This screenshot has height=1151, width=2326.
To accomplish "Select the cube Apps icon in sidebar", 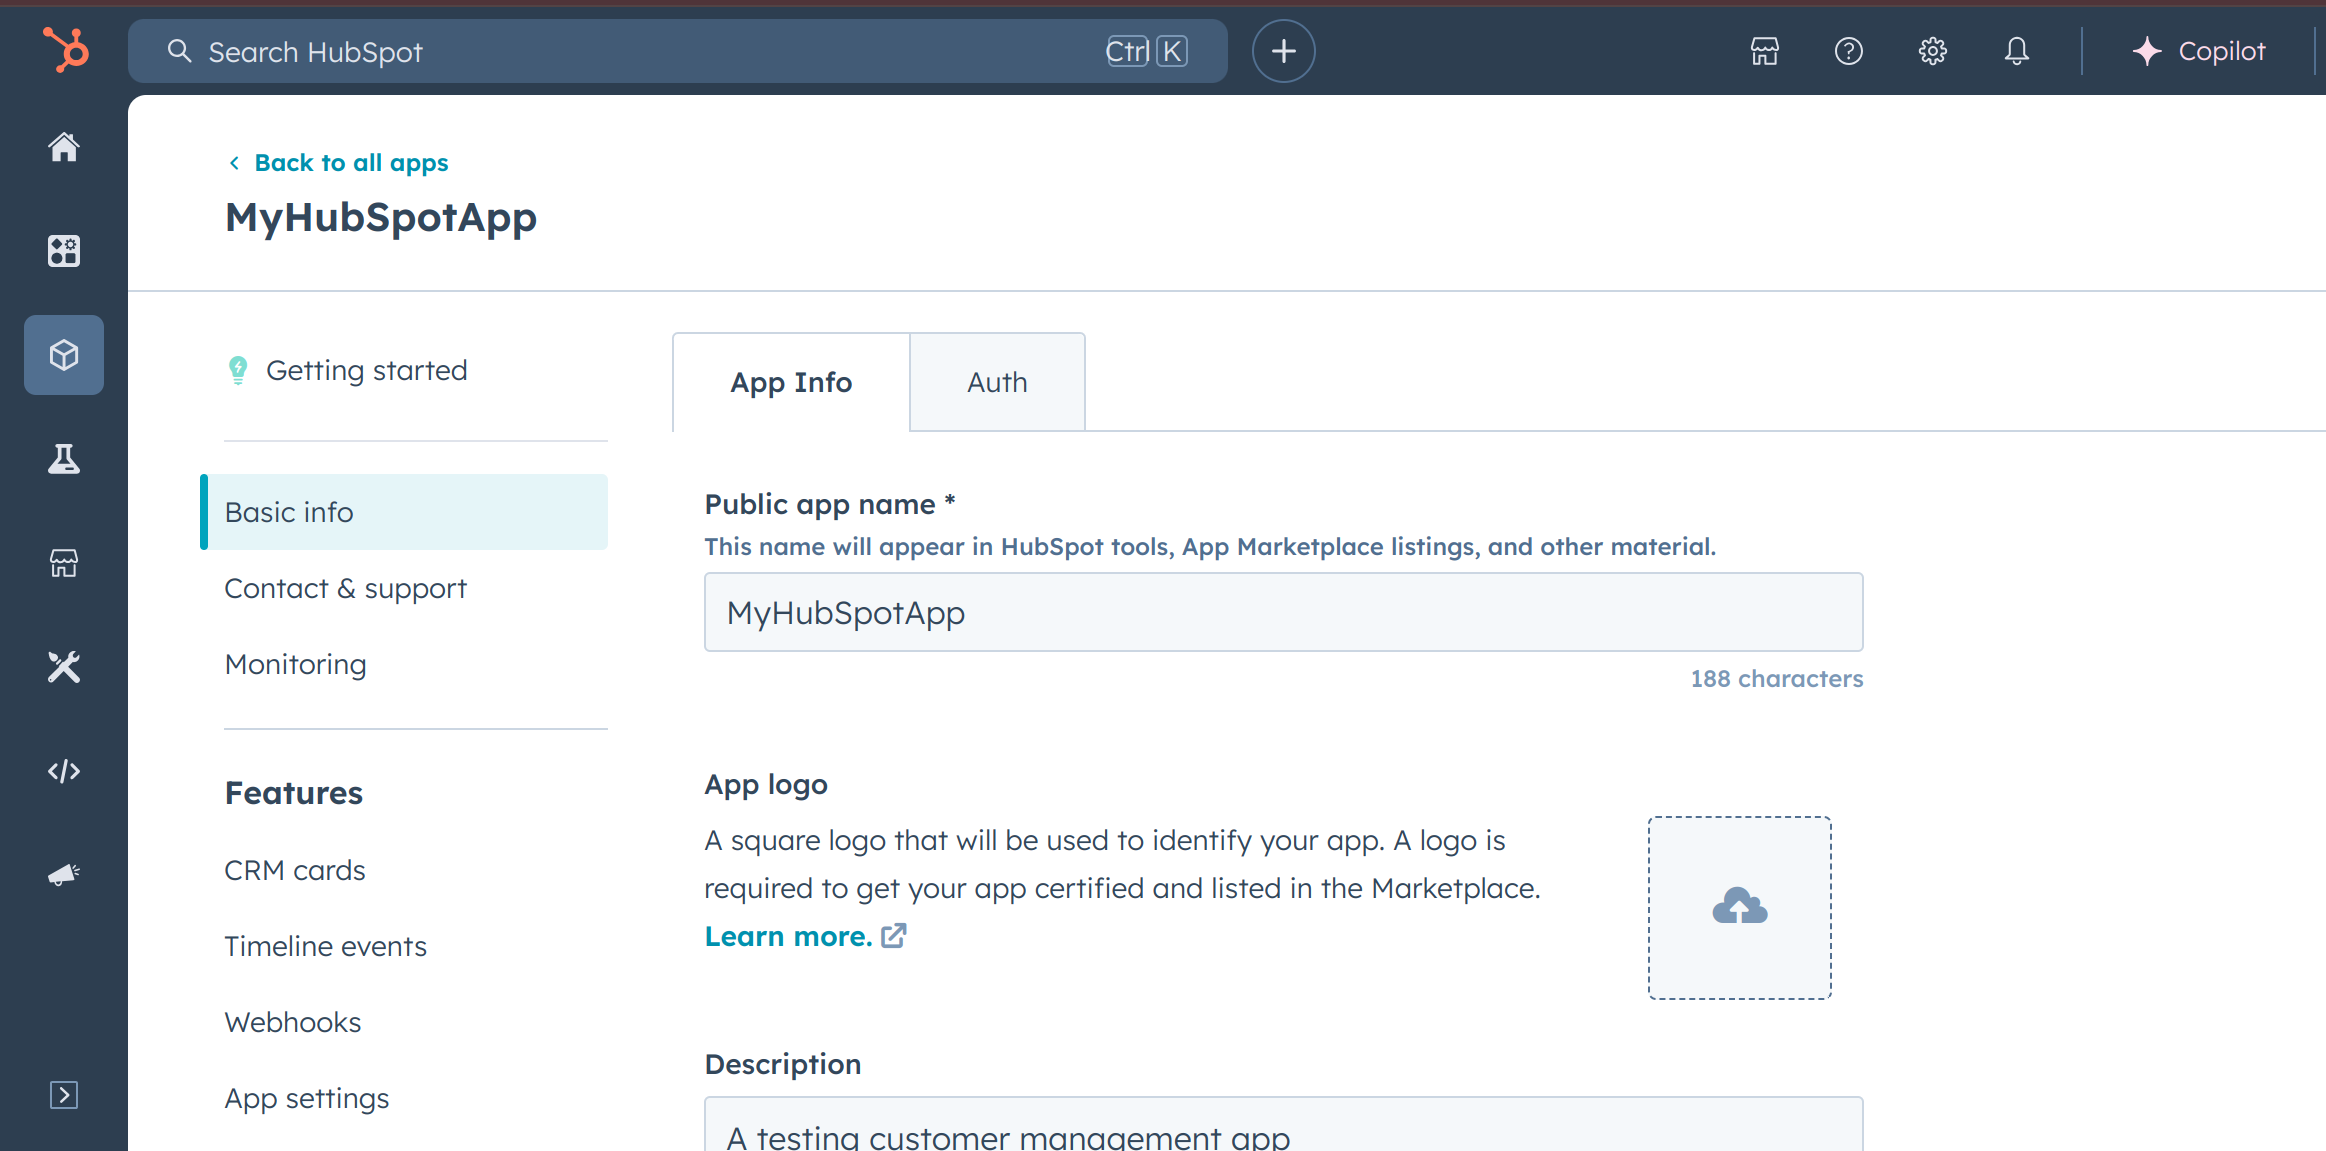I will 64,355.
